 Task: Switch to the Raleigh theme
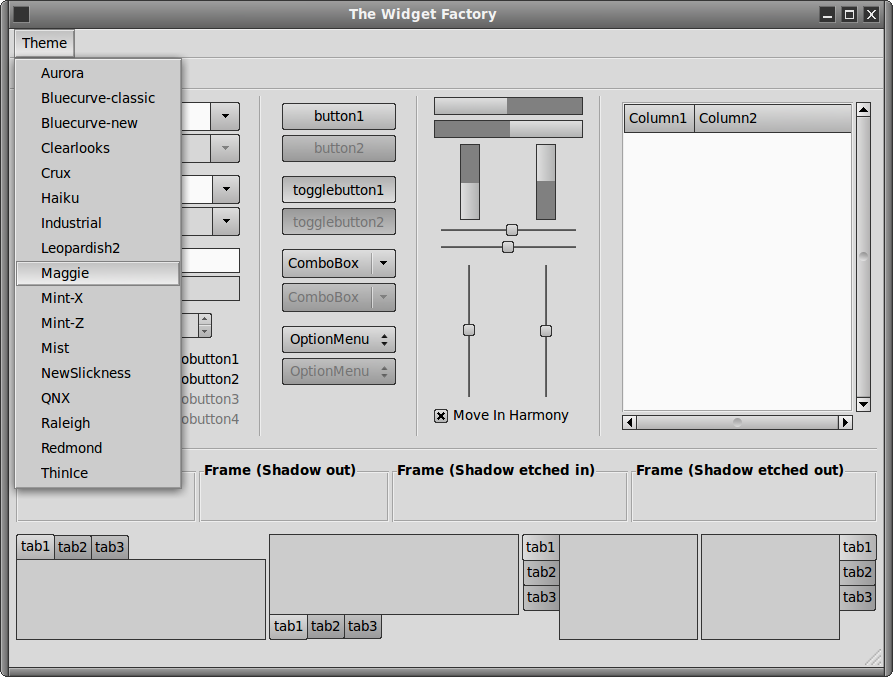[x=98, y=424]
